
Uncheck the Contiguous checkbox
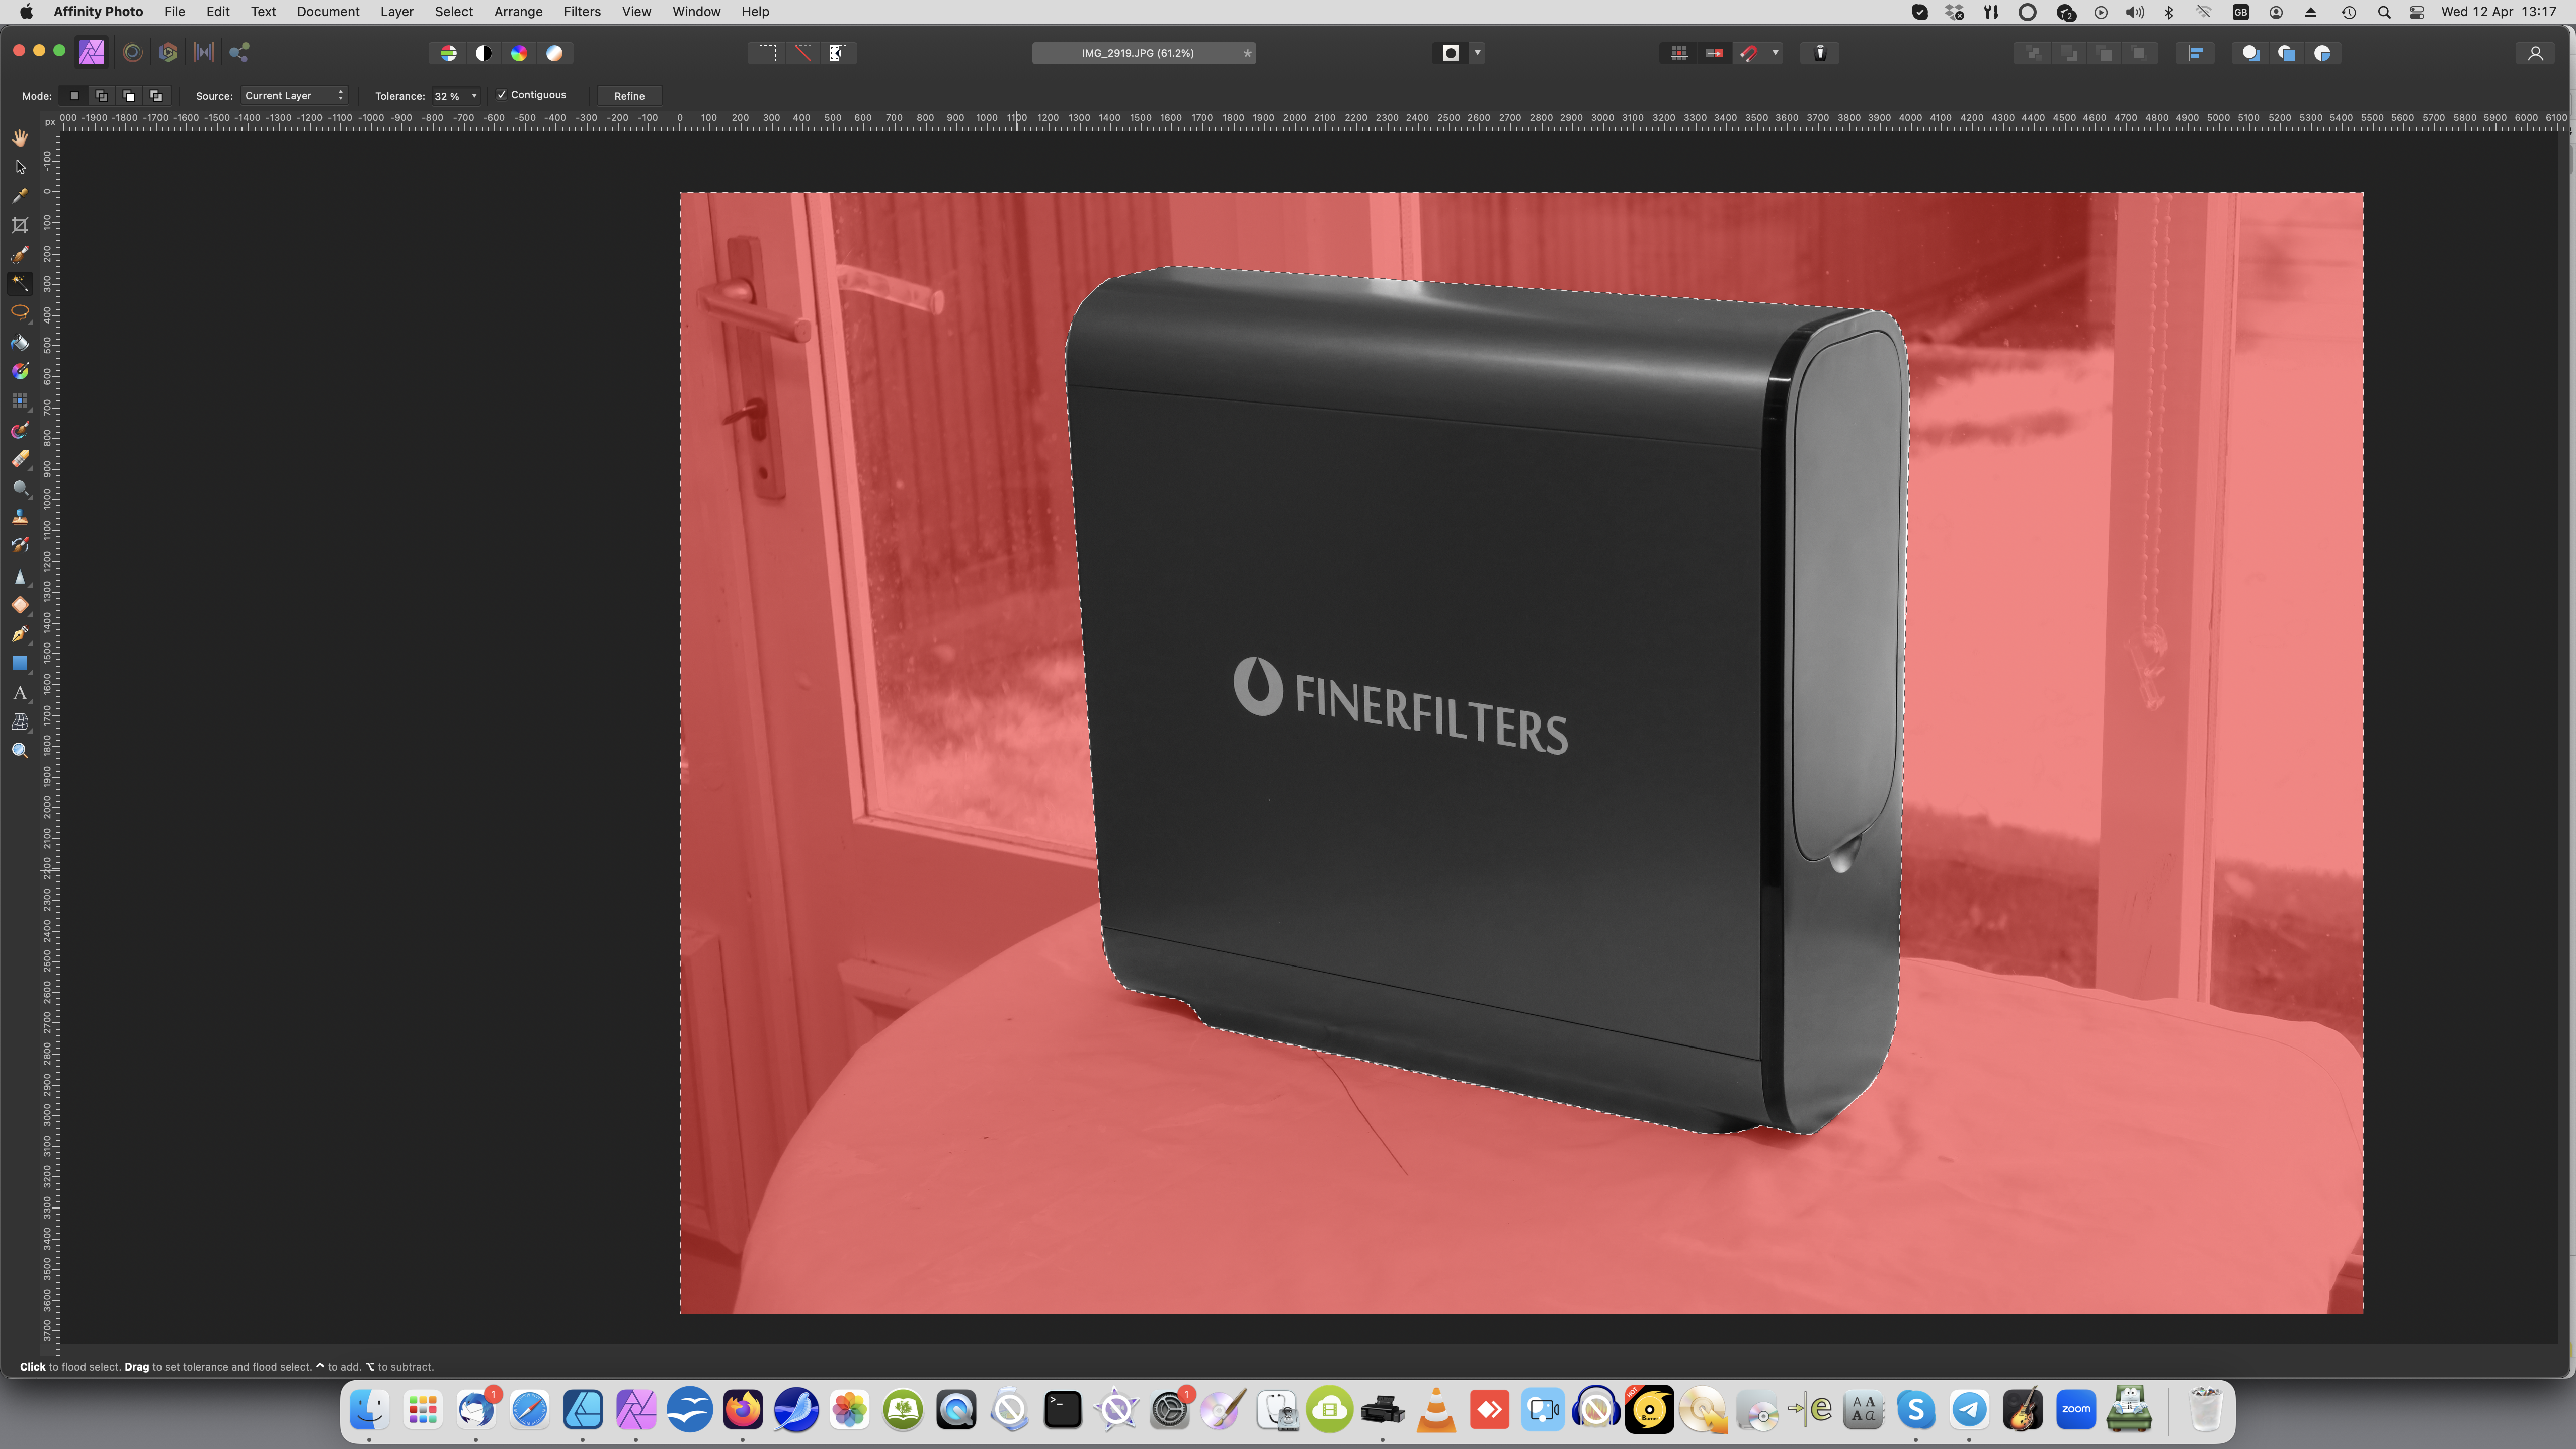502,95
